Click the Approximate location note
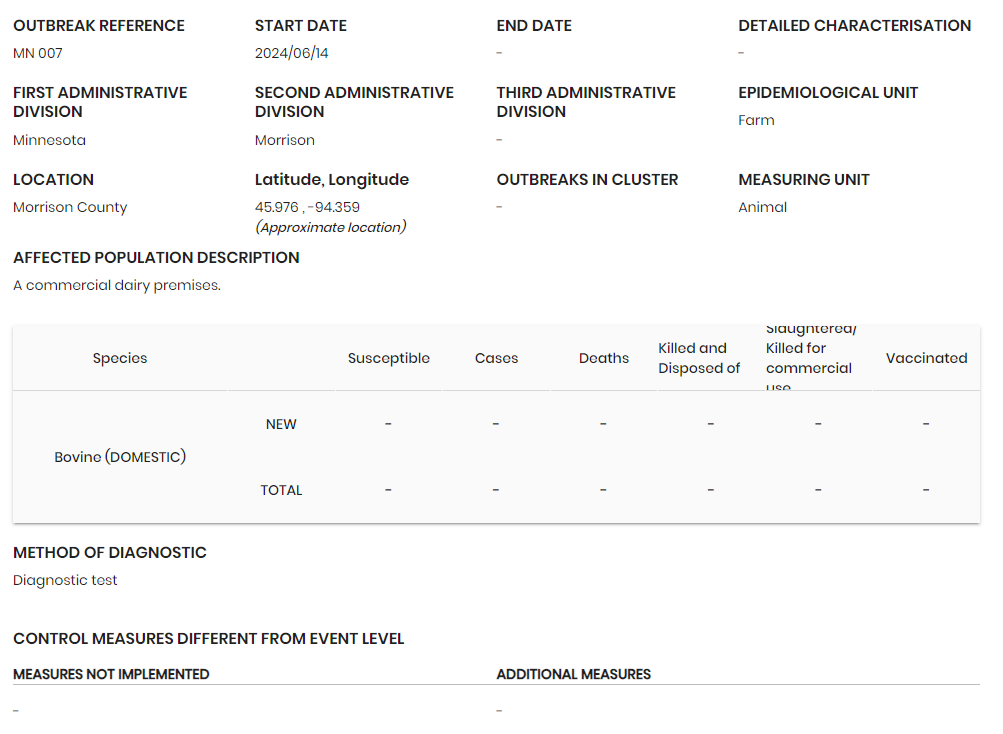The image size is (1003, 734). [330, 227]
